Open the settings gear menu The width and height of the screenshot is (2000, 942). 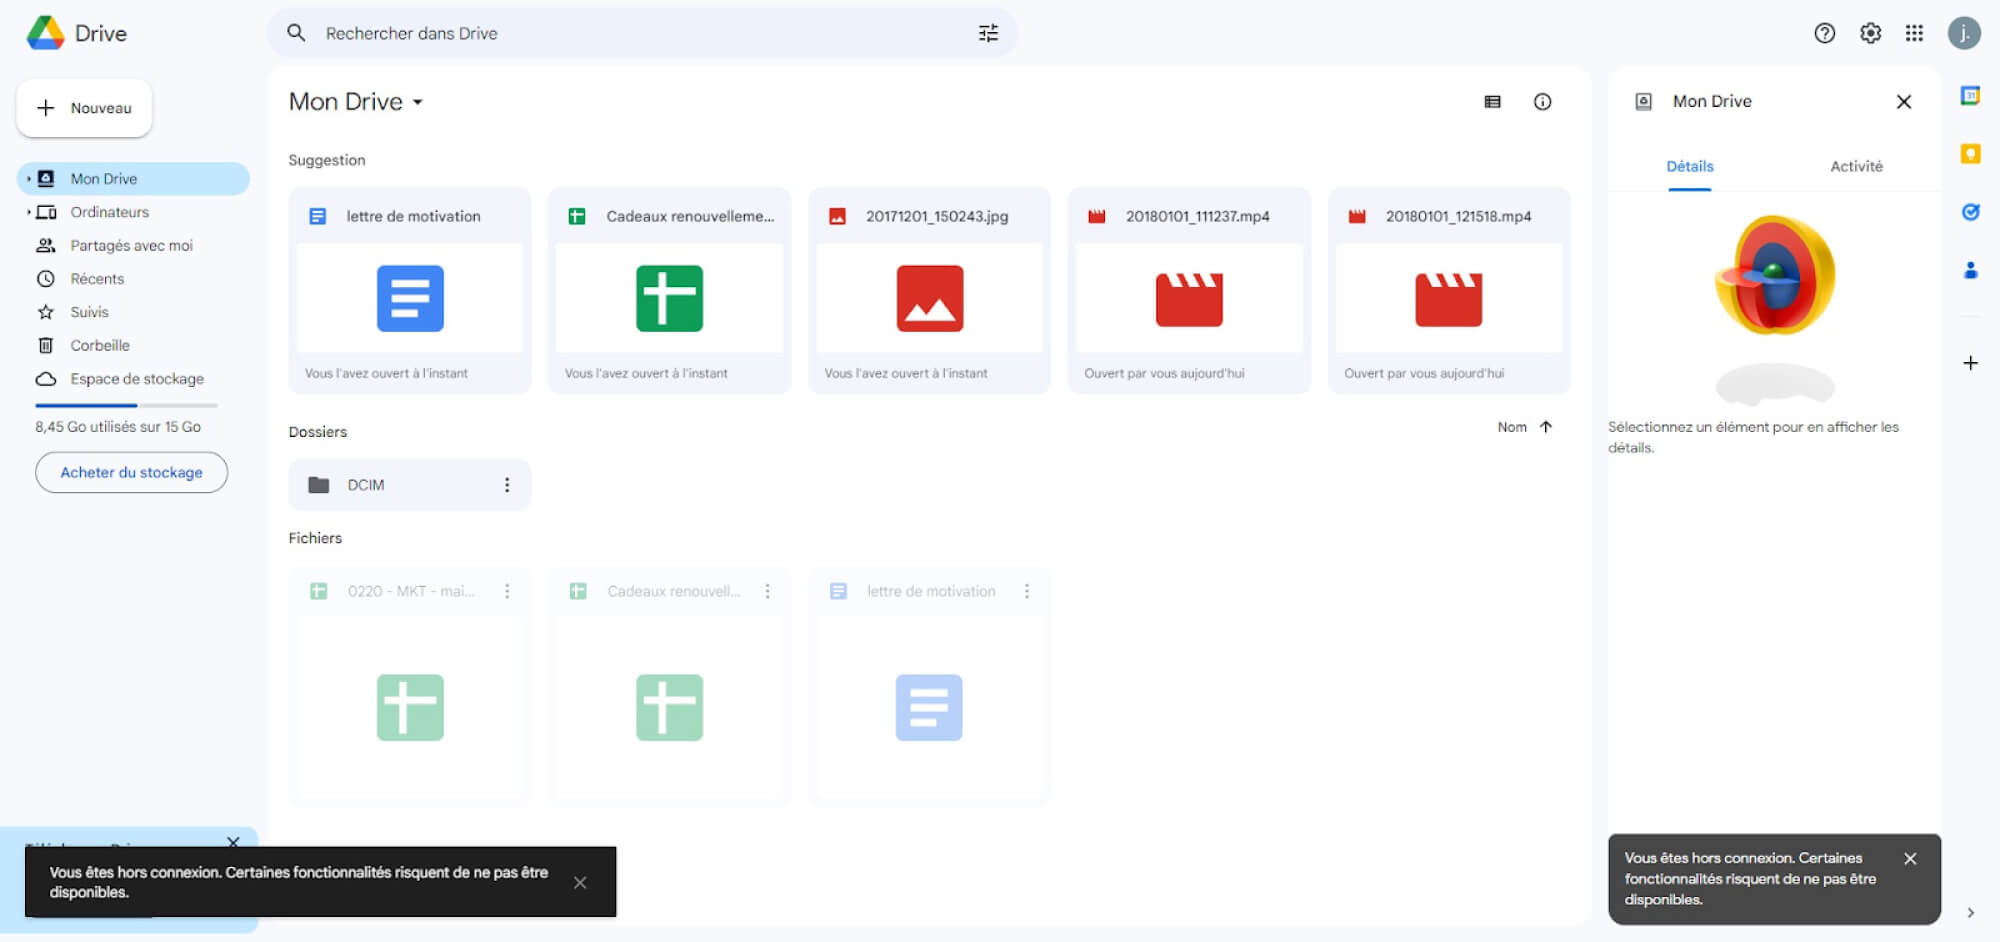point(1870,33)
